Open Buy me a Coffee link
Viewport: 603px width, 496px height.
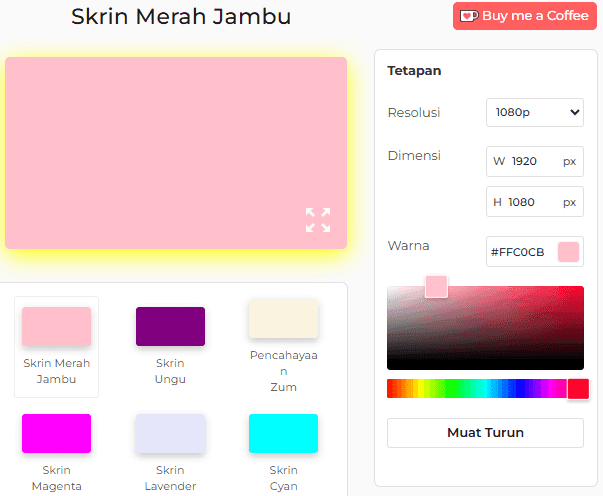(525, 16)
